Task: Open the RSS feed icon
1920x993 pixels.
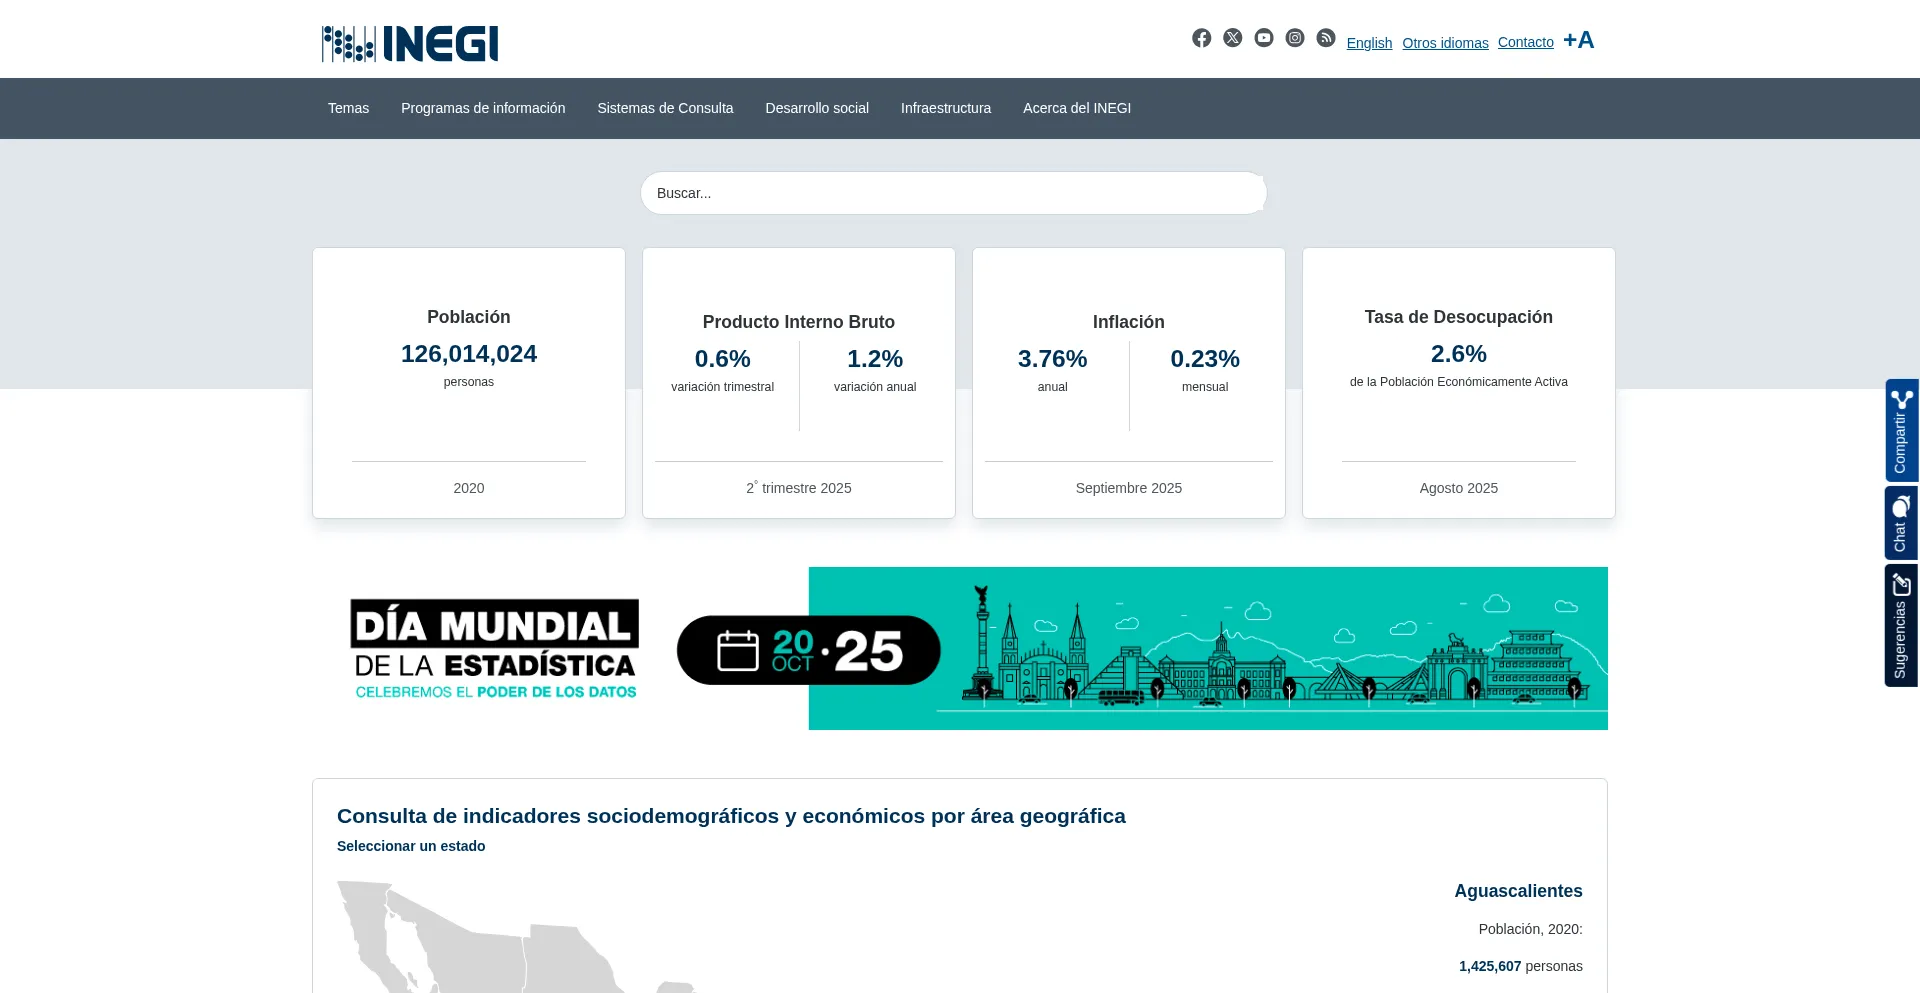Action: [x=1326, y=38]
